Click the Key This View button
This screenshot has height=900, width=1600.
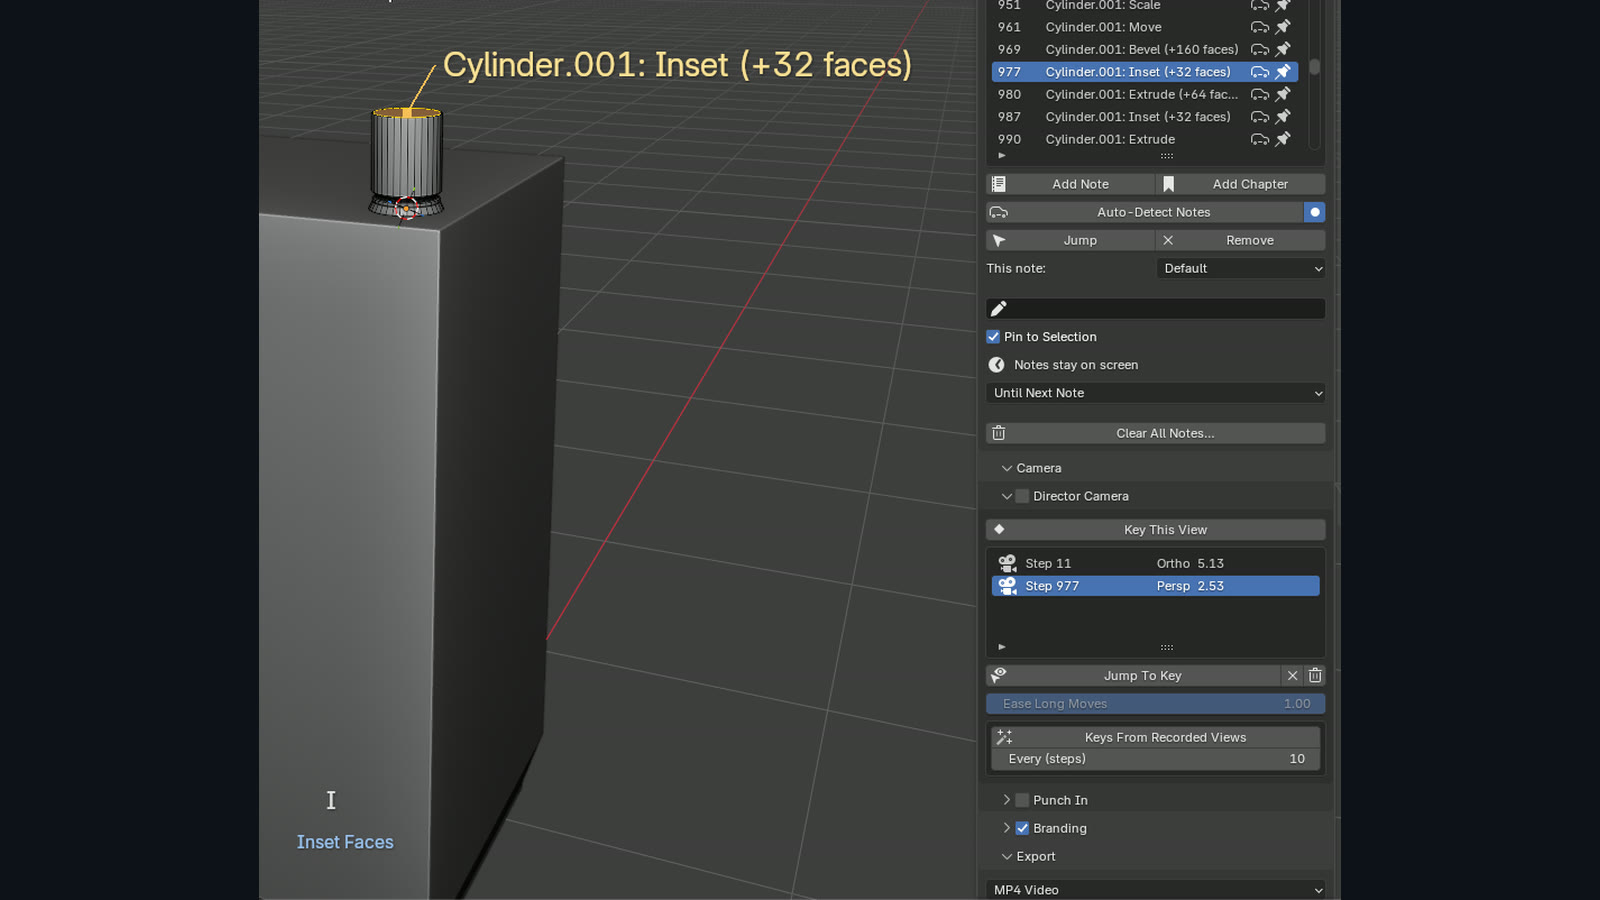click(x=1156, y=530)
